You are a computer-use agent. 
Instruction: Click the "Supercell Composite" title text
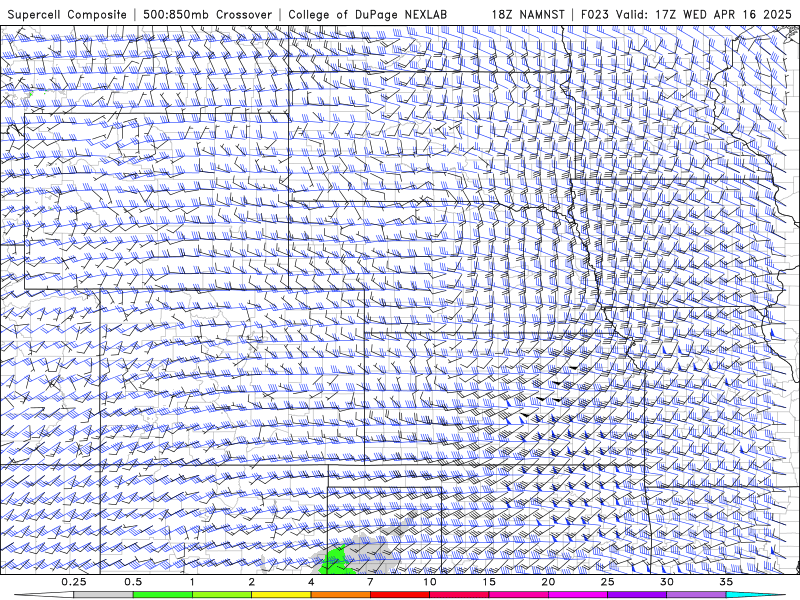[67, 14]
